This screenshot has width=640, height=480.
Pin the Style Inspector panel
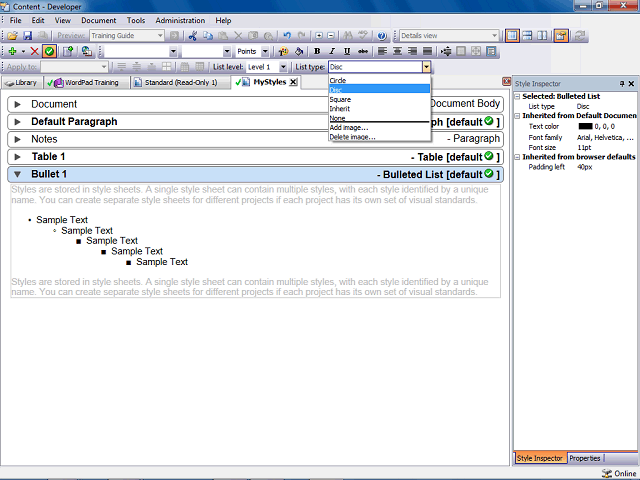click(622, 84)
